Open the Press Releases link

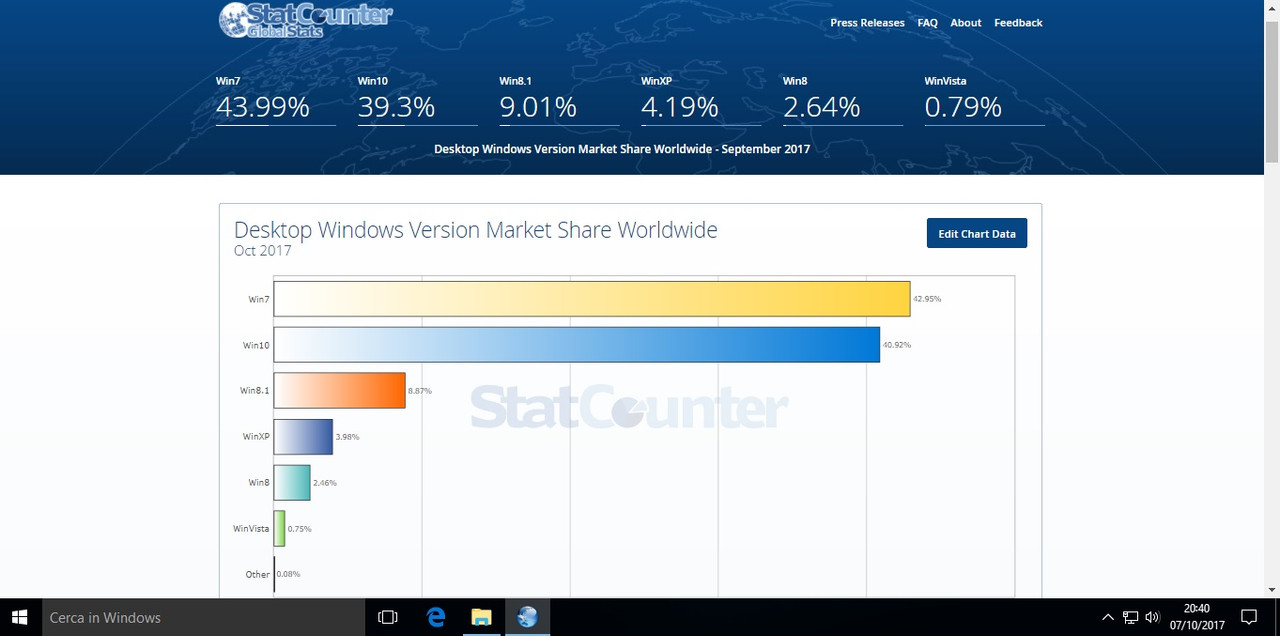[x=867, y=23]
